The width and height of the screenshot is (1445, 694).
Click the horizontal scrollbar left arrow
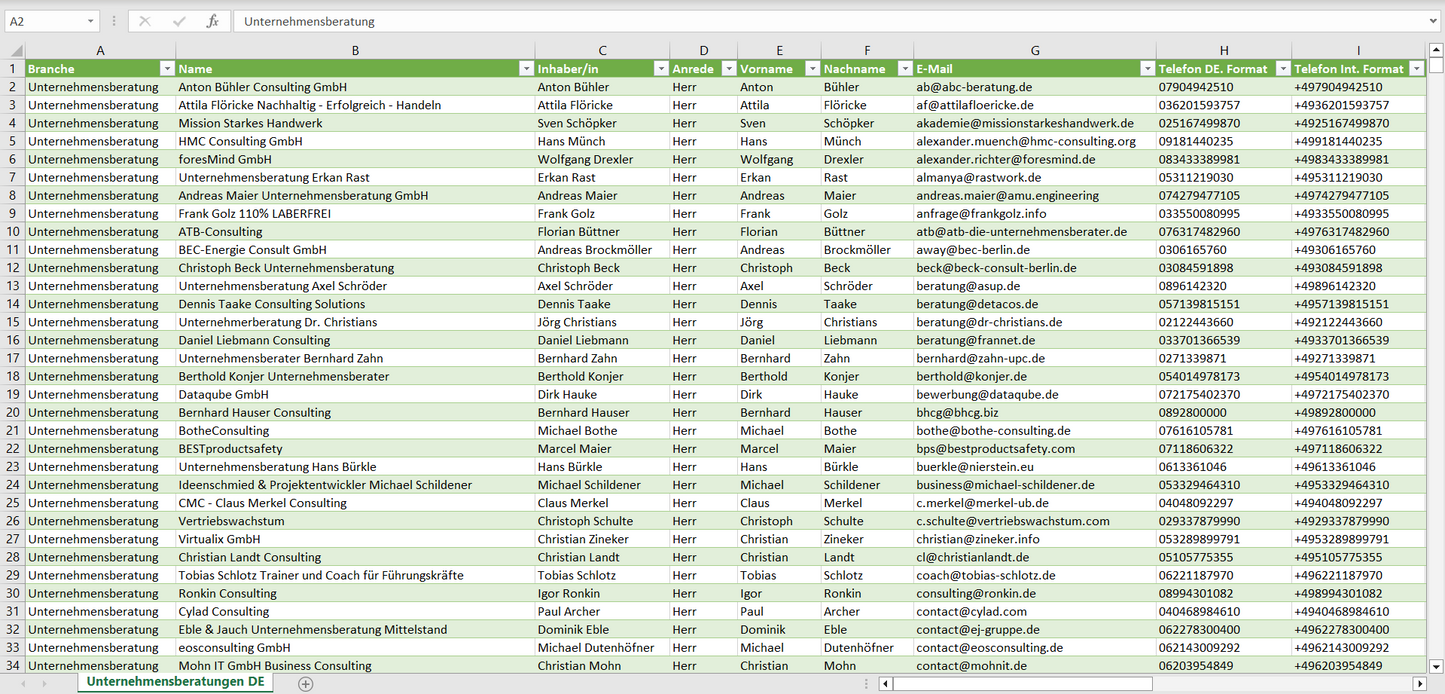point(885,684)
